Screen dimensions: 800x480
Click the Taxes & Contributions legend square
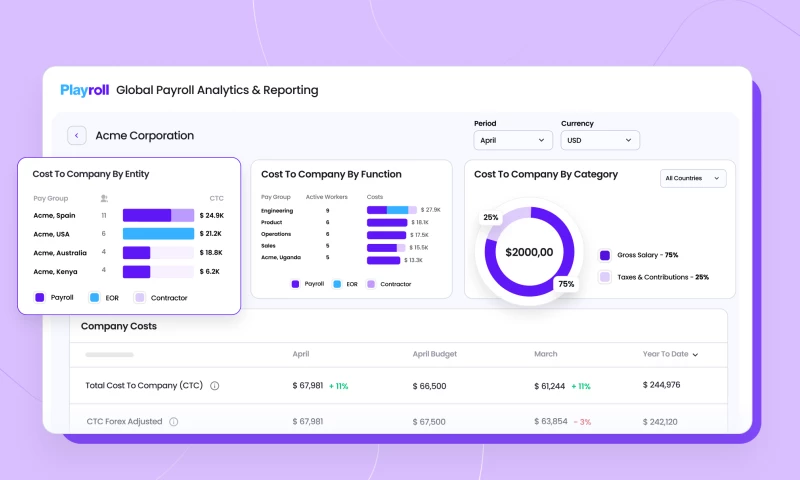[605, 277]
